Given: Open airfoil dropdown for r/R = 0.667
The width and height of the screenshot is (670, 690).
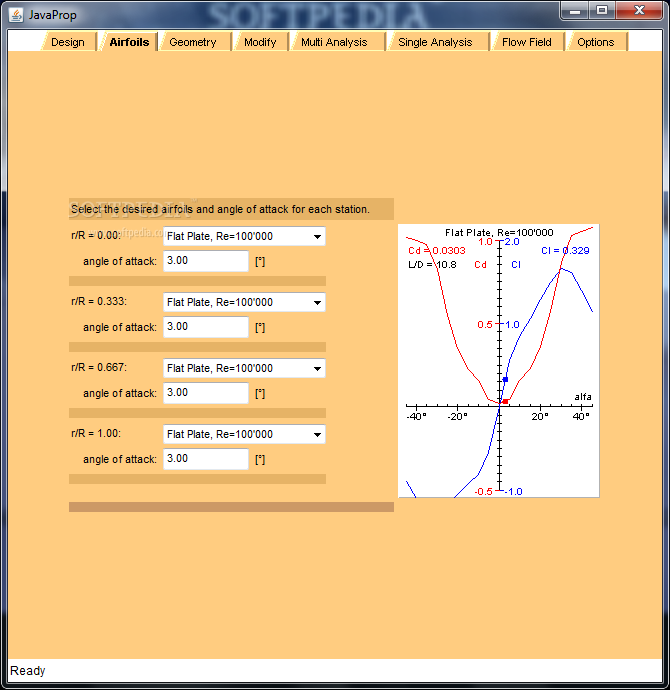Looking at the screenshot, I should click(x=244, y=368).
